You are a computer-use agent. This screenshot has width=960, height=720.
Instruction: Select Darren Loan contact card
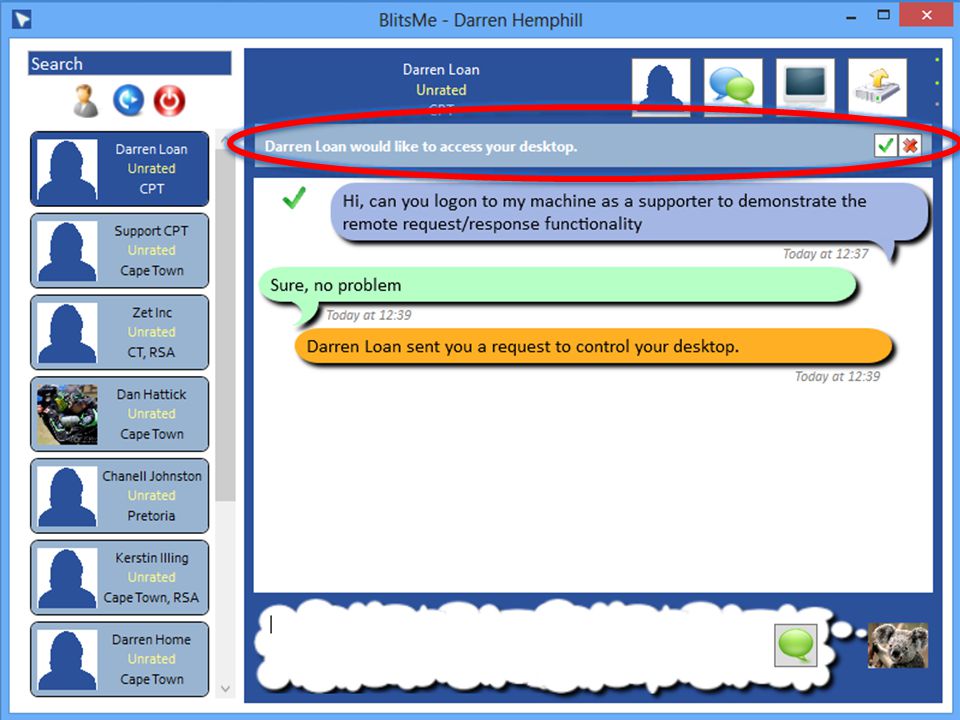click(x=119, y=169)
